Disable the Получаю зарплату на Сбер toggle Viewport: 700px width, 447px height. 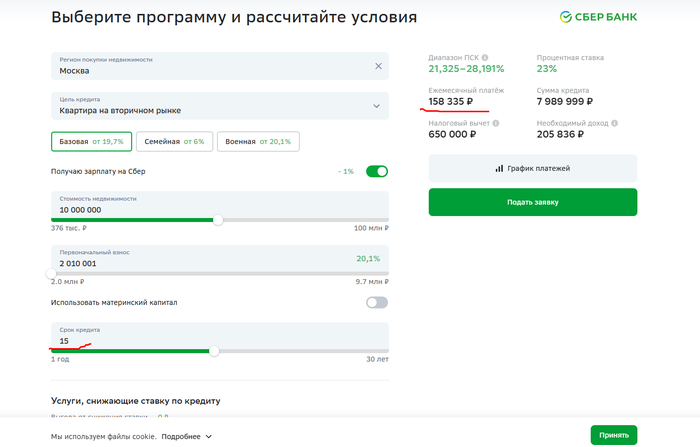(x=377, y=171)
